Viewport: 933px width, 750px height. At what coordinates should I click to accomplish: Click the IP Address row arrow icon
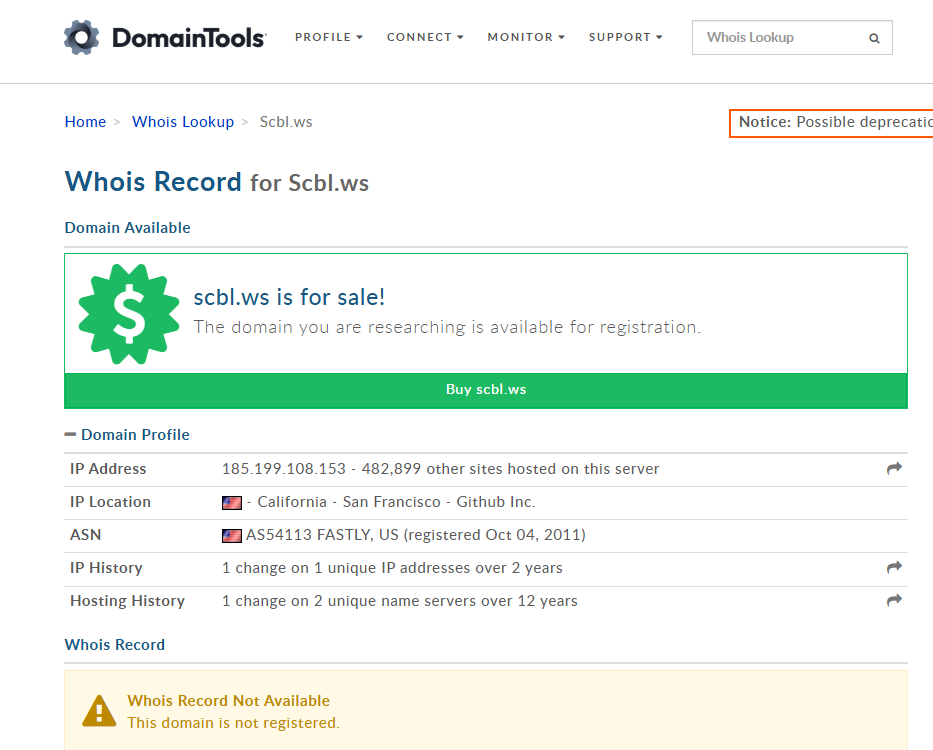tap(894, 468)
